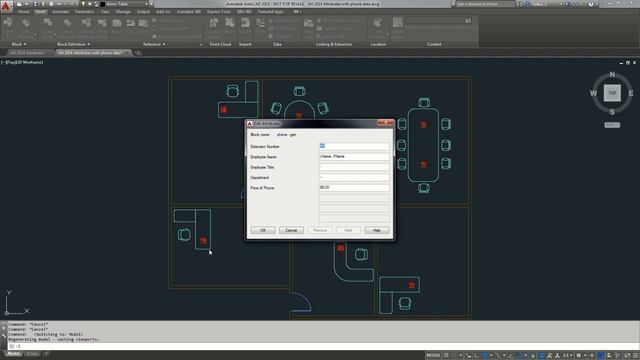Click the Edit Attribute tool icon

(26, 22)
